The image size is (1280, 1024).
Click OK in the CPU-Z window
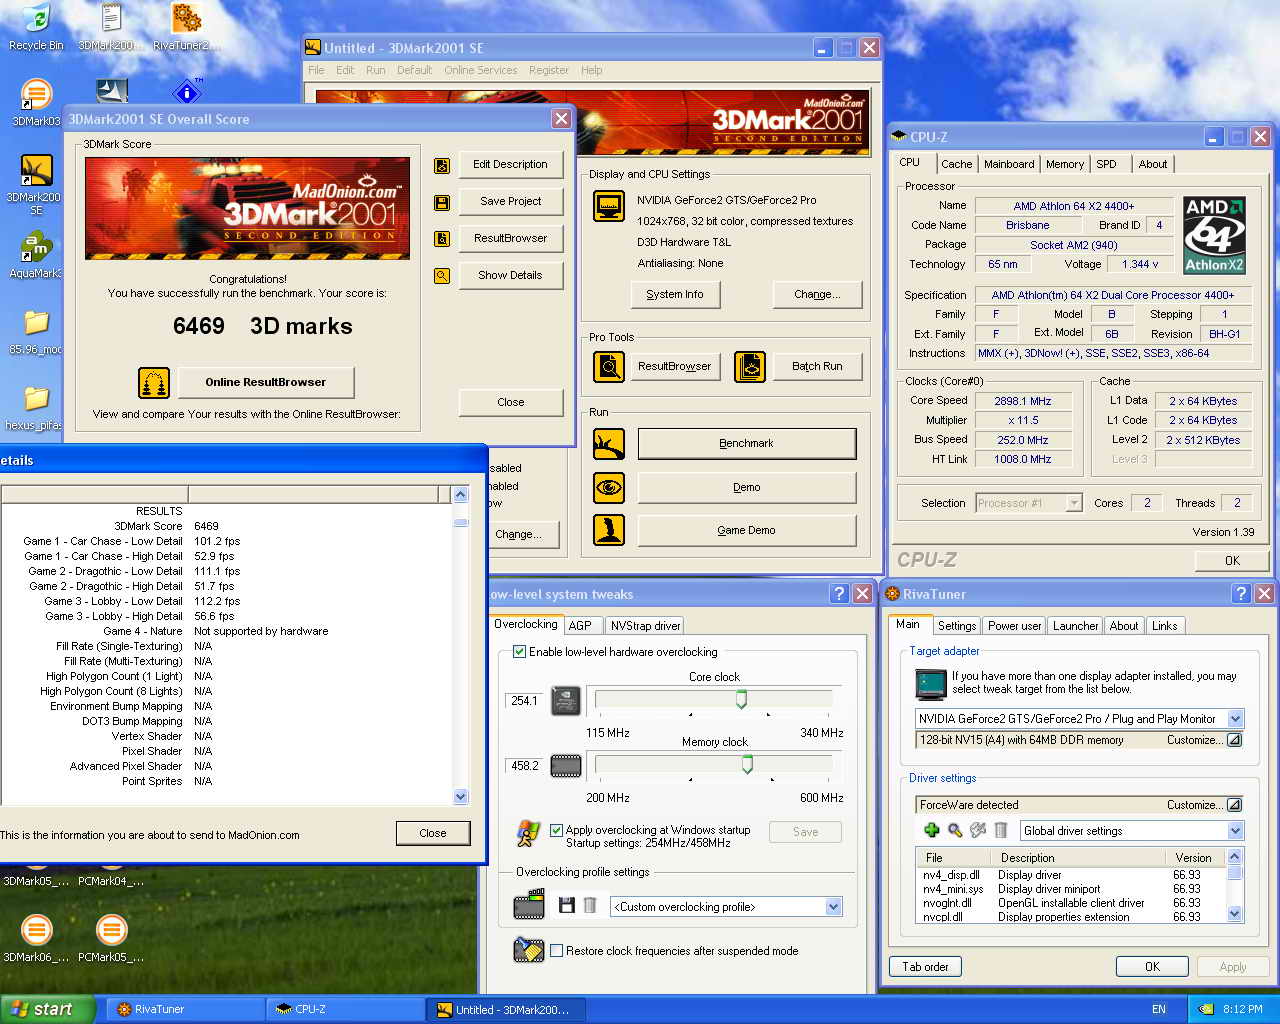[1232, 561]
